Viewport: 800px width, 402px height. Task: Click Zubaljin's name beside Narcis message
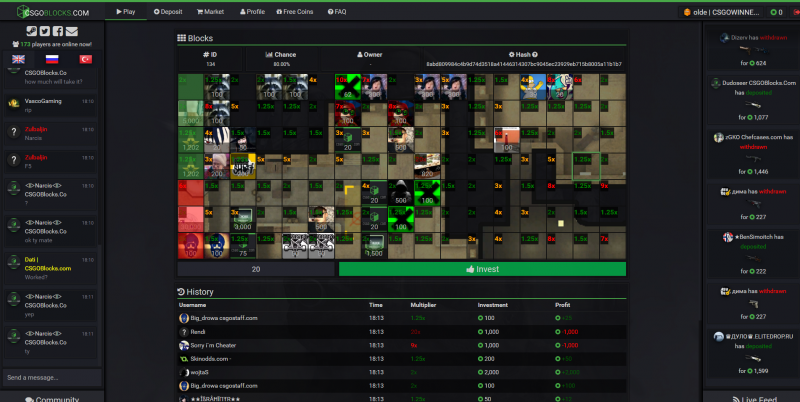(36, 130)
